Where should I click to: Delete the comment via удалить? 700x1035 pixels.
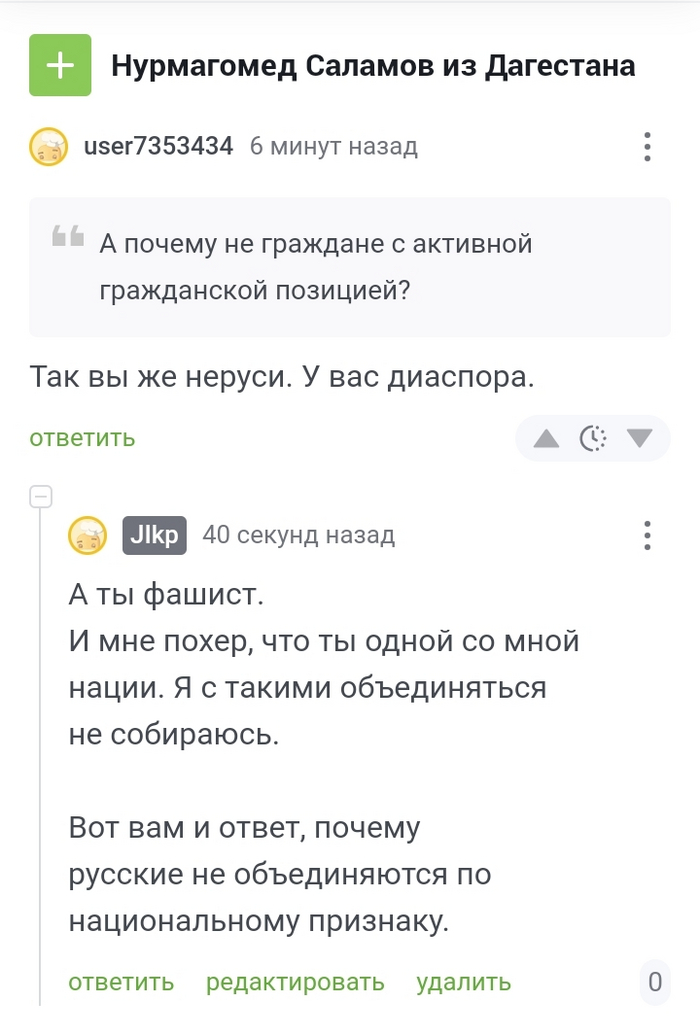[x=463, y=983]
